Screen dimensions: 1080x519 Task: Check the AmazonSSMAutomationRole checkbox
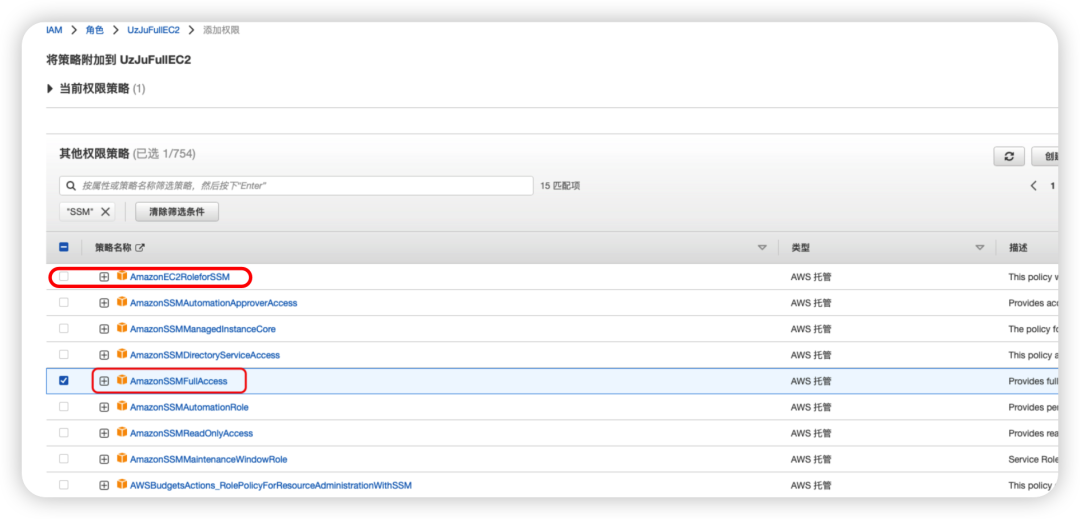coord(64,407)
